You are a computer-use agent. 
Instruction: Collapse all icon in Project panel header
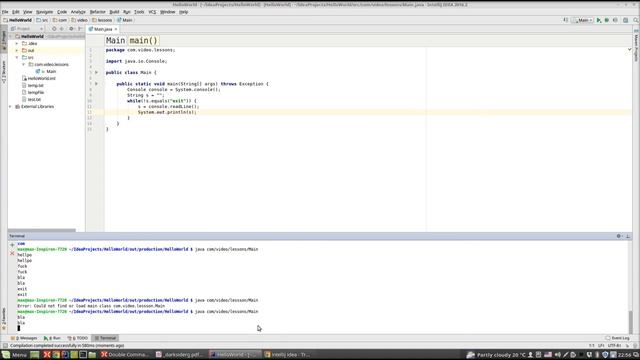[62, 29]
